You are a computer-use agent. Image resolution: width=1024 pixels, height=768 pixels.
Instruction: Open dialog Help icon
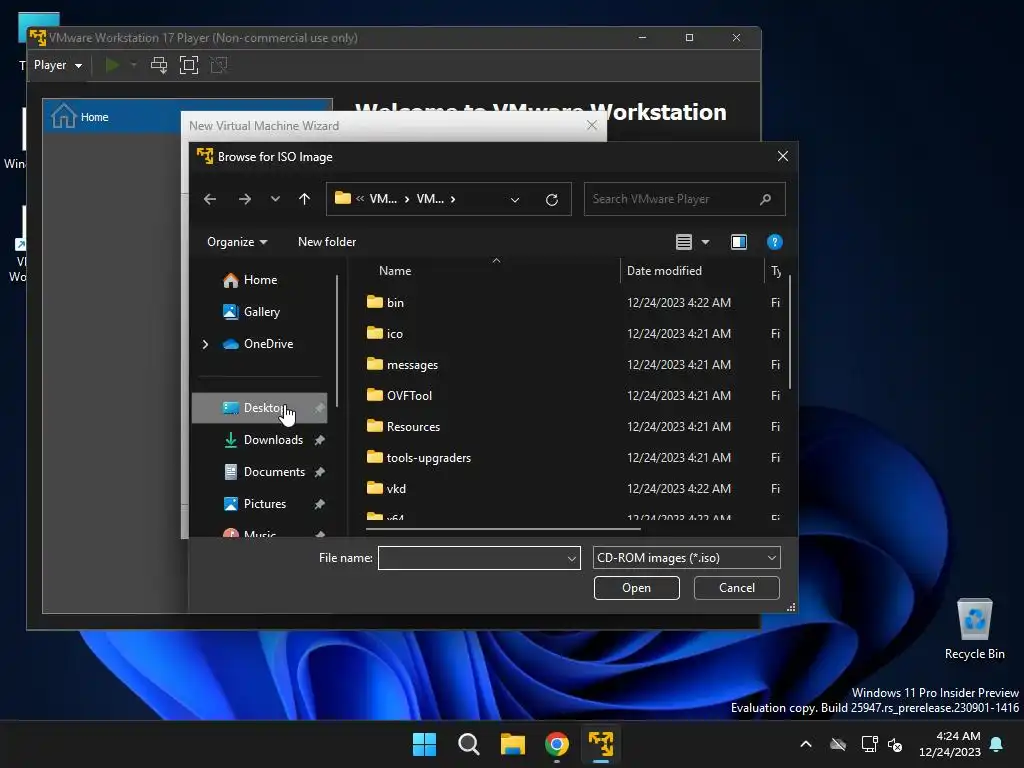point(775,242)
